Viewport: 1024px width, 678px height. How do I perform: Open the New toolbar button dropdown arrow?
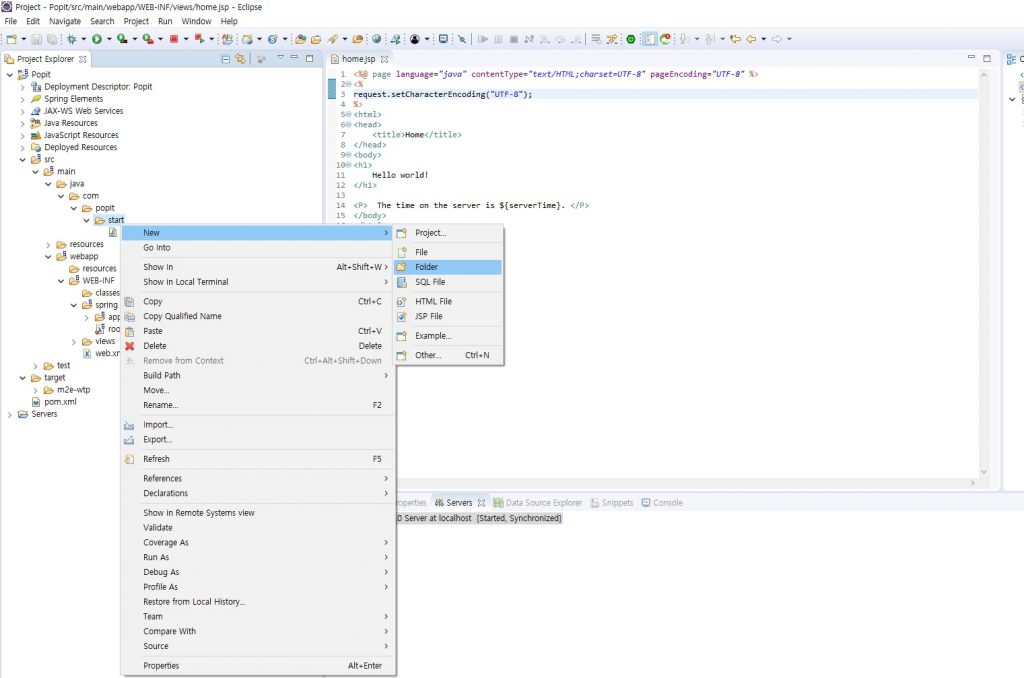[x=22, y=39]
